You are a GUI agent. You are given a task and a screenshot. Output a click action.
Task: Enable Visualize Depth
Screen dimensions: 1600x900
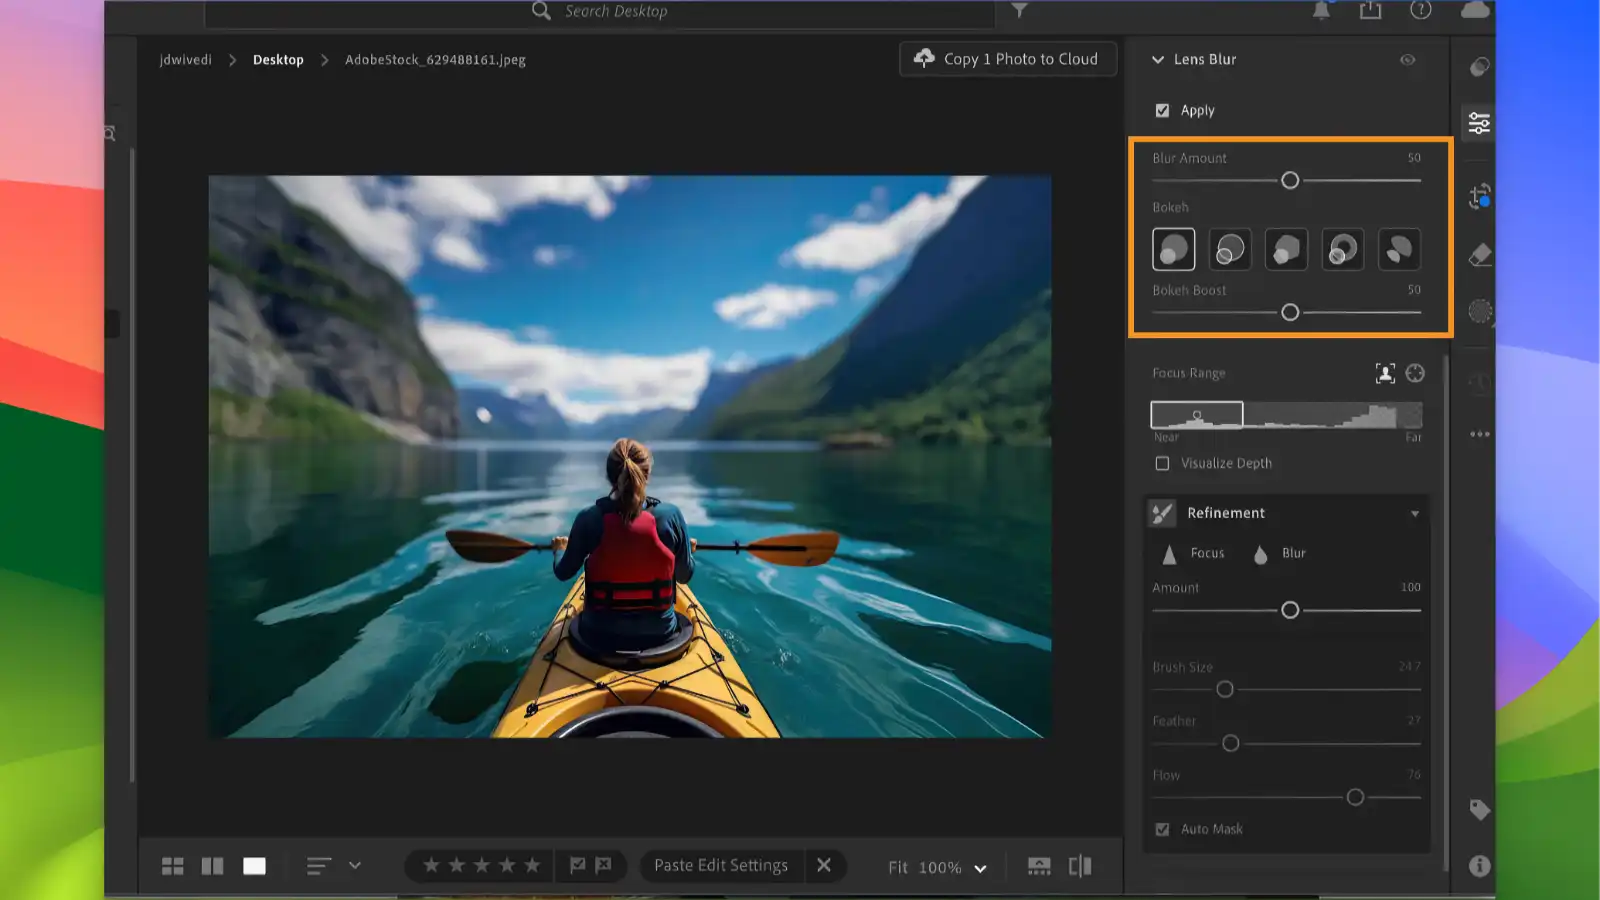pos(1162,463)
